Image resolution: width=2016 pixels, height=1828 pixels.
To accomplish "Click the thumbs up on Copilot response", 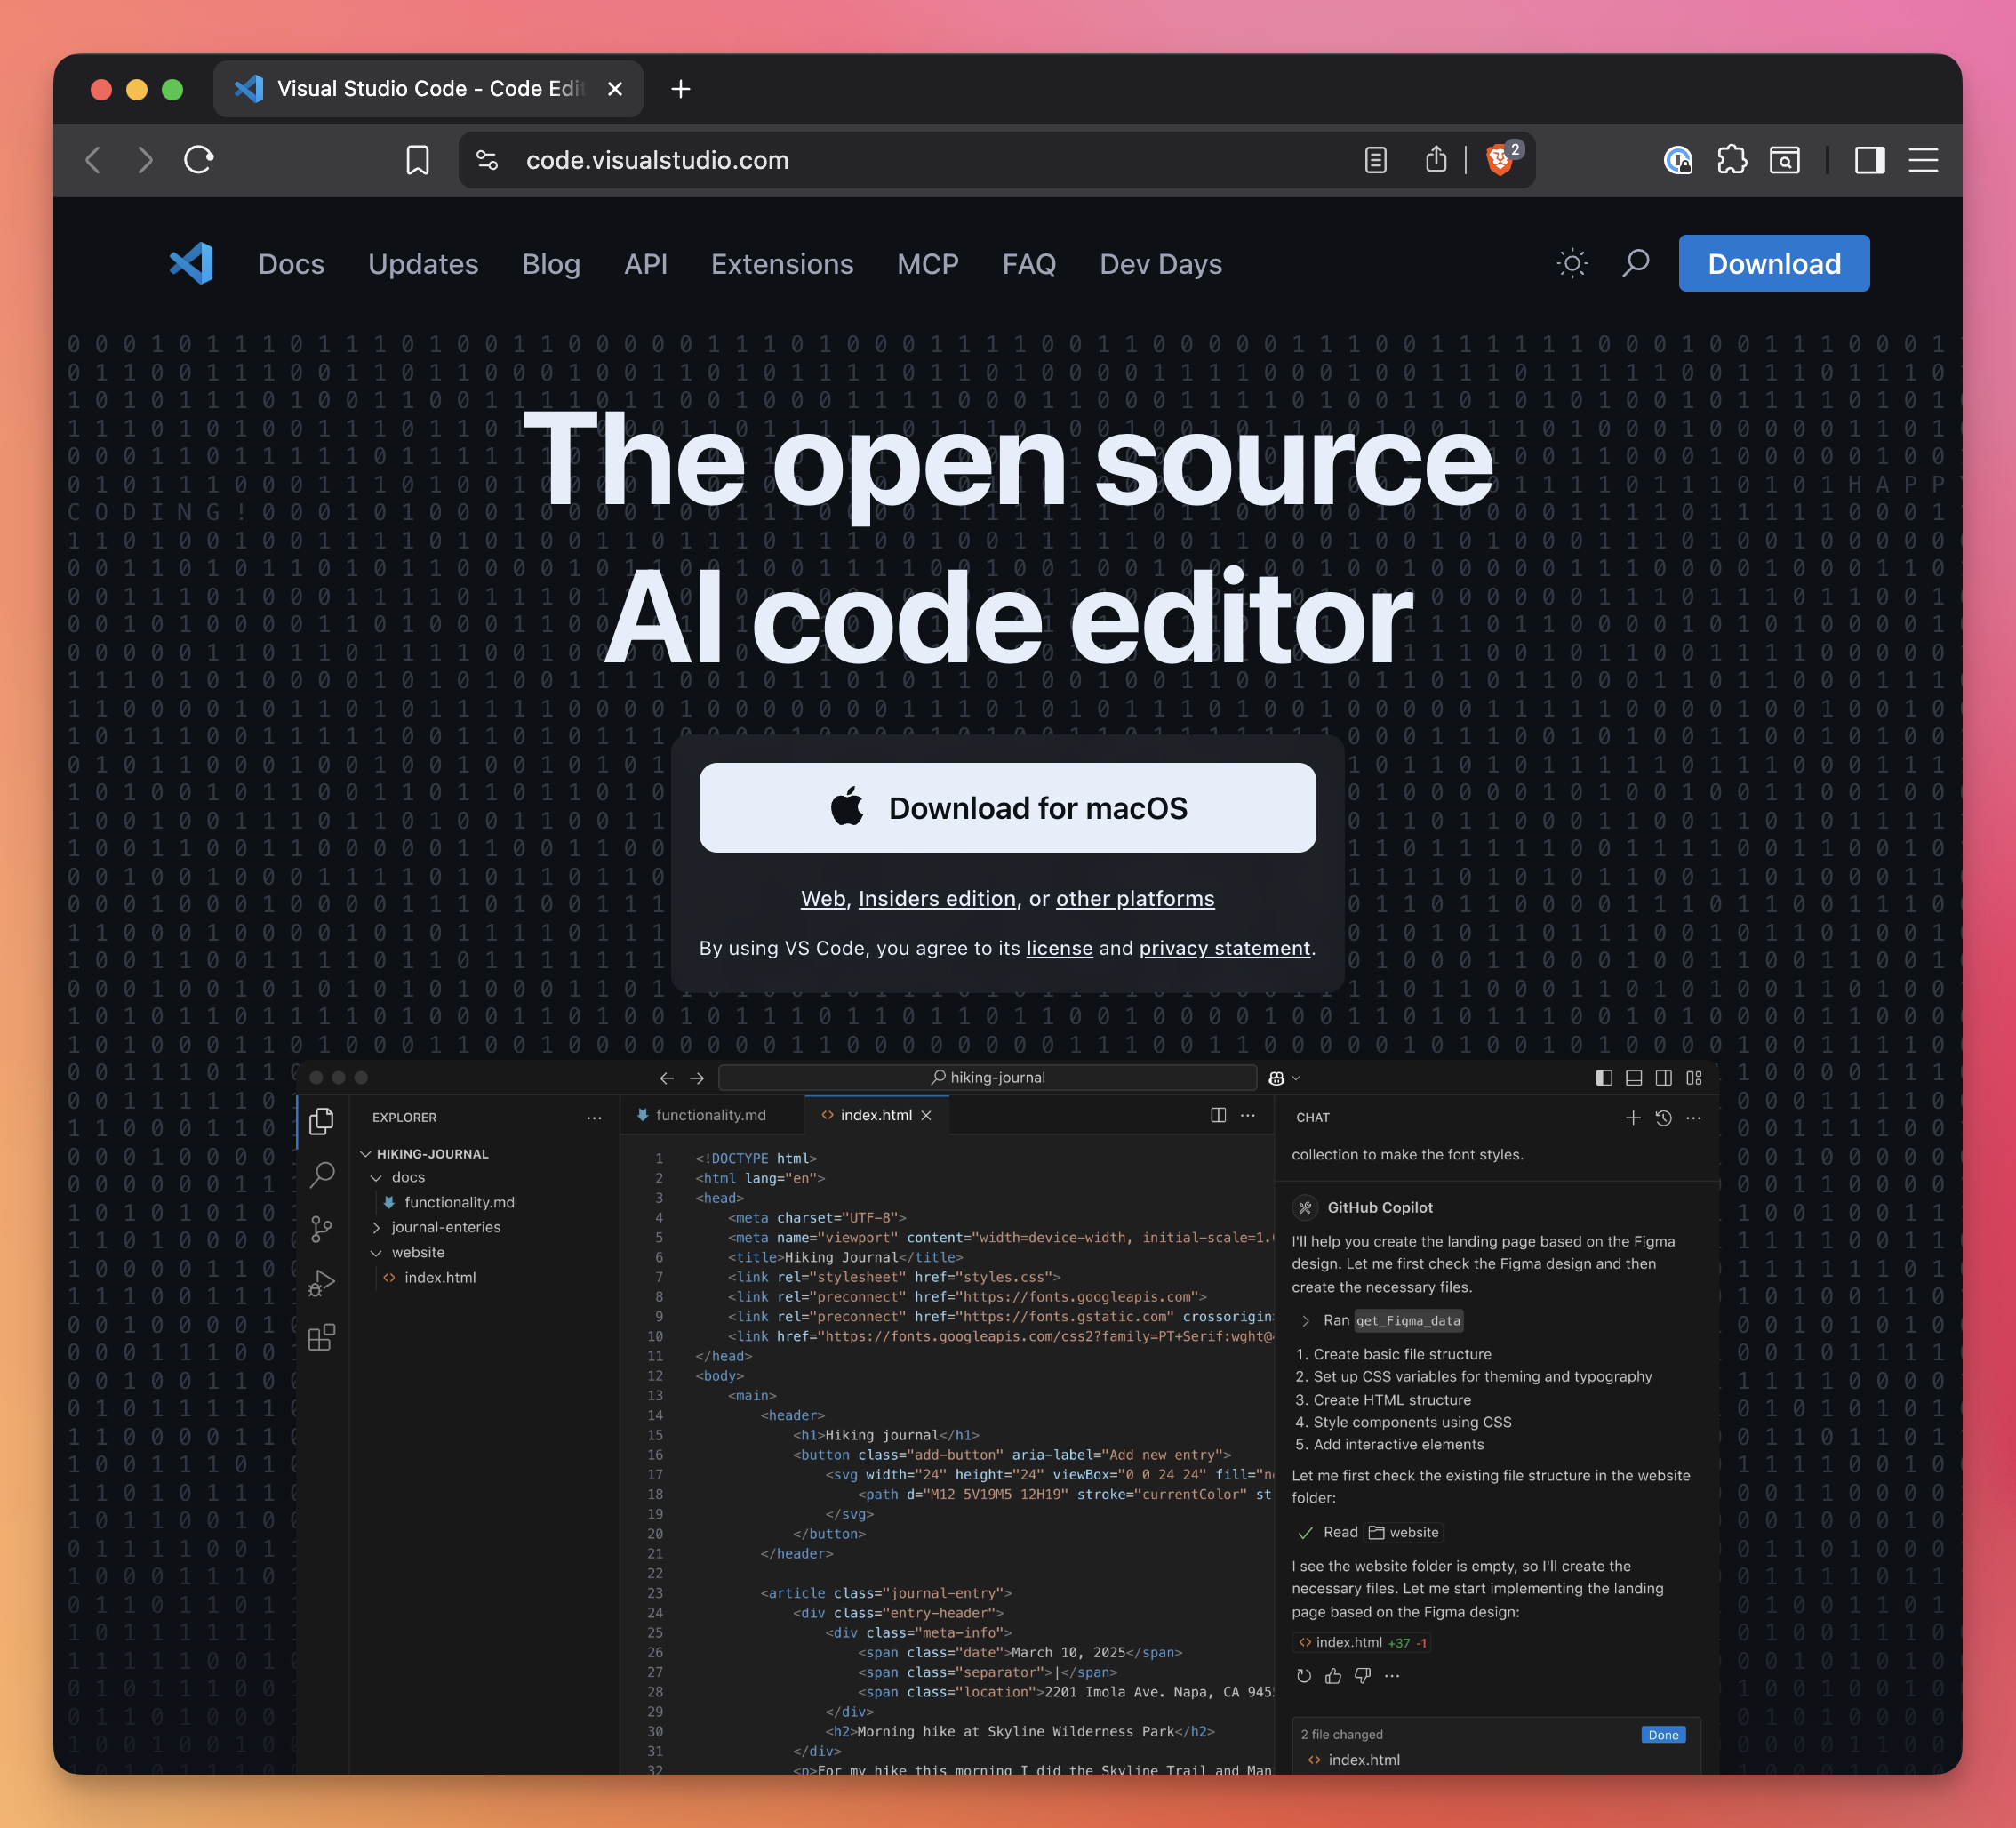I will (x=1333, y=1676).
